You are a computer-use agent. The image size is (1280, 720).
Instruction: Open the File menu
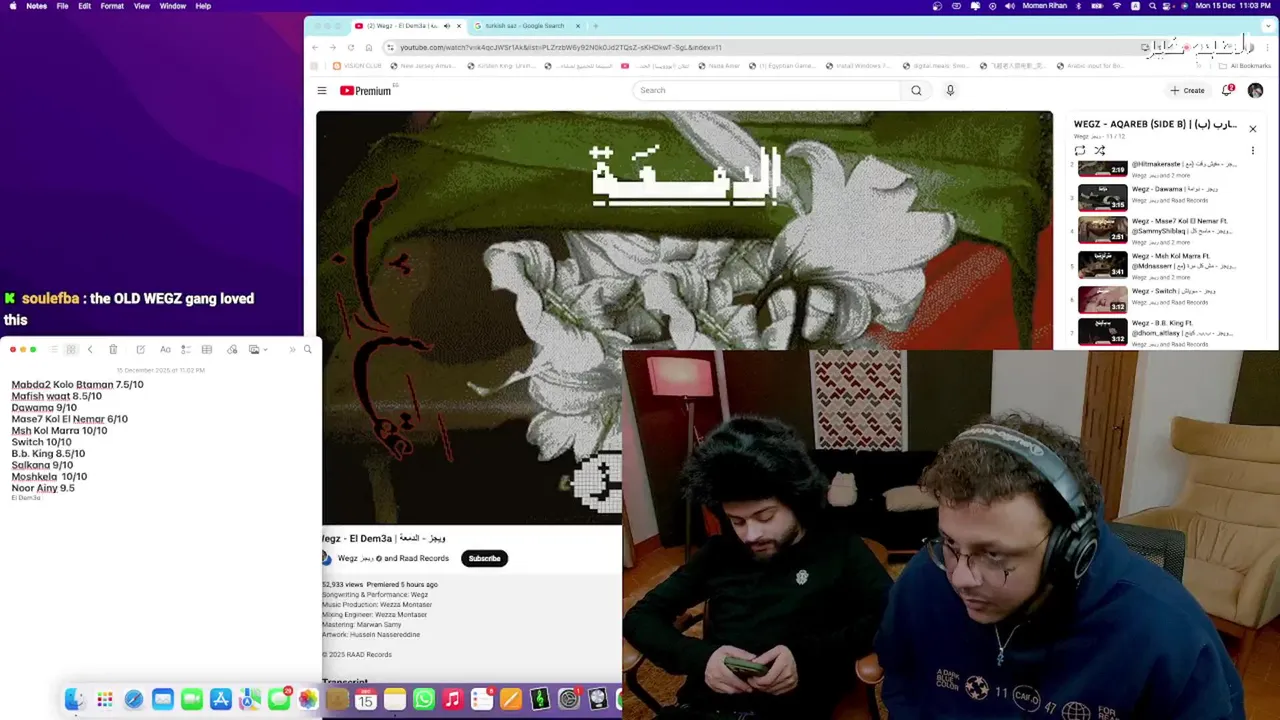point(62,6)
